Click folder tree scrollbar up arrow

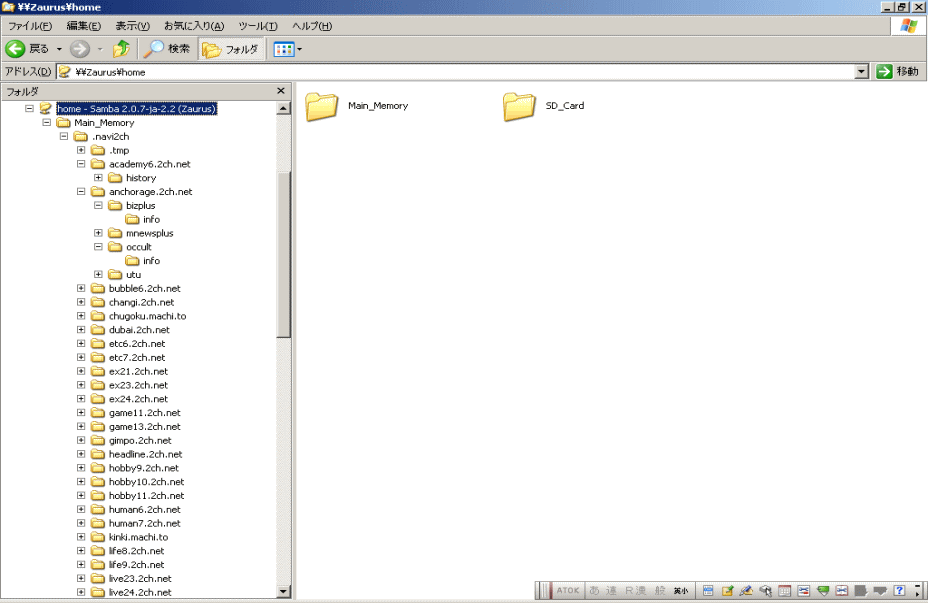pyautogui.click(x=283, y=108)
